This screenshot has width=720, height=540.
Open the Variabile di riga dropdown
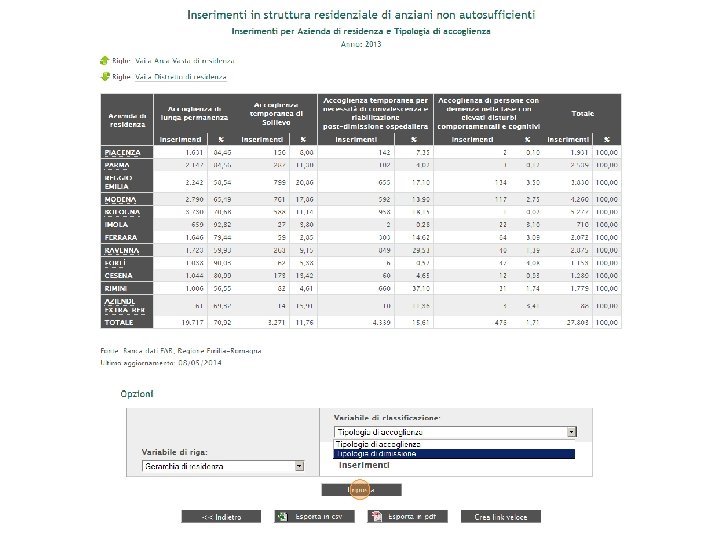point(223,466)
